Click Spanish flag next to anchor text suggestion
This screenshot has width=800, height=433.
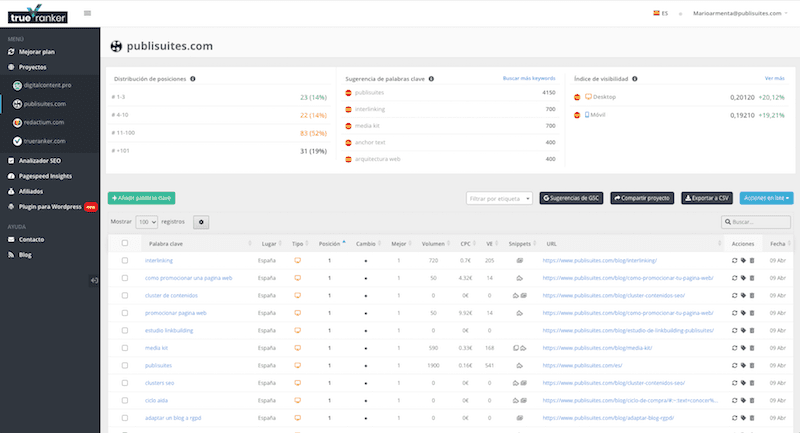(x=348, y=143)
